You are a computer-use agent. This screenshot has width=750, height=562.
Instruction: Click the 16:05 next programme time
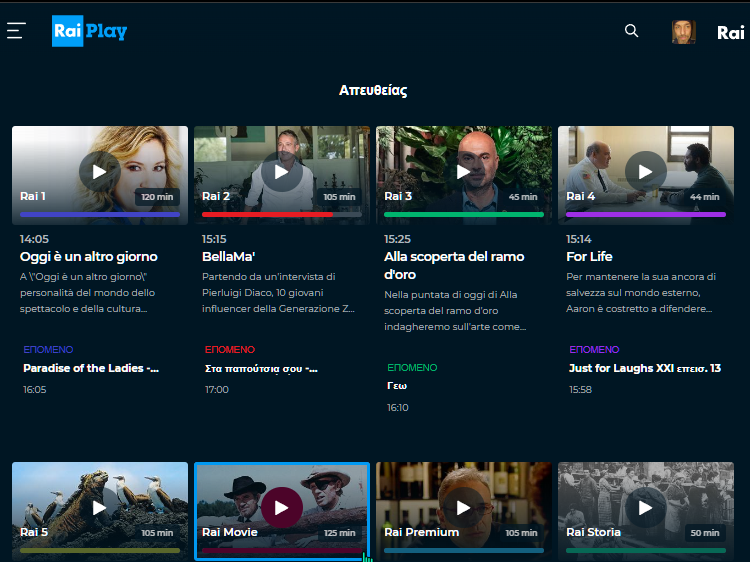click(35, 390)
